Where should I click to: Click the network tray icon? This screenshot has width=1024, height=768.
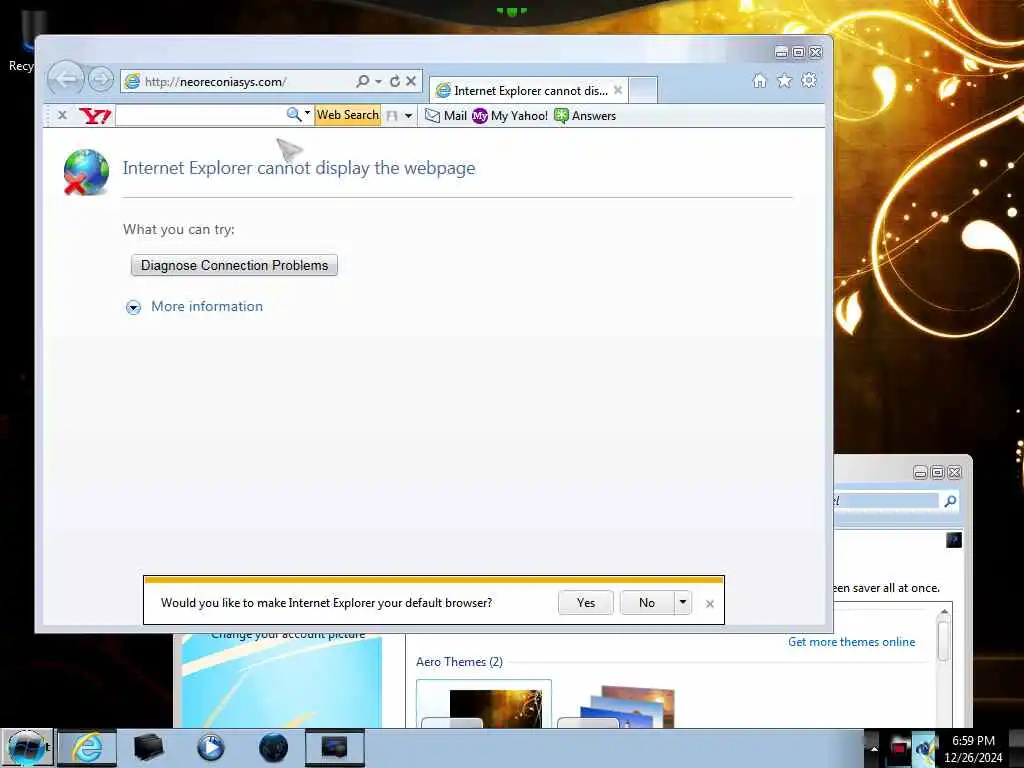(924, 749)
